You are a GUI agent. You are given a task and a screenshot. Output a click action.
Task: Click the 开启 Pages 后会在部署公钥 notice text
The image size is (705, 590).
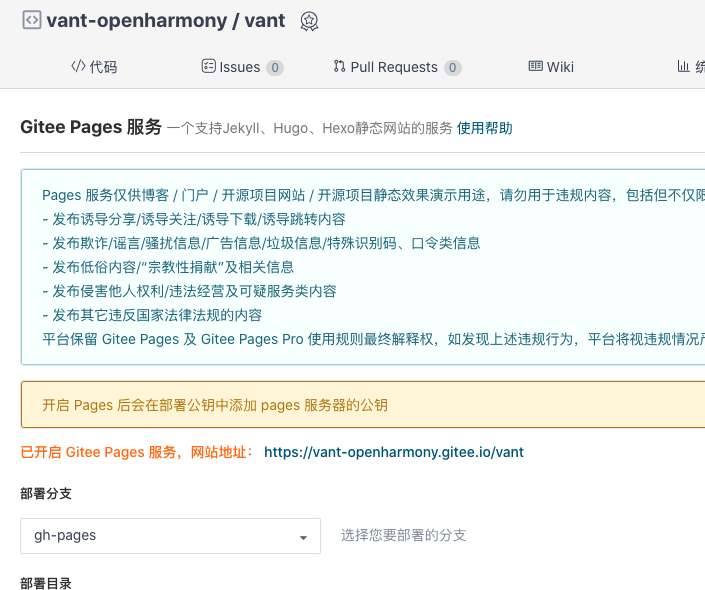point(215,405)
